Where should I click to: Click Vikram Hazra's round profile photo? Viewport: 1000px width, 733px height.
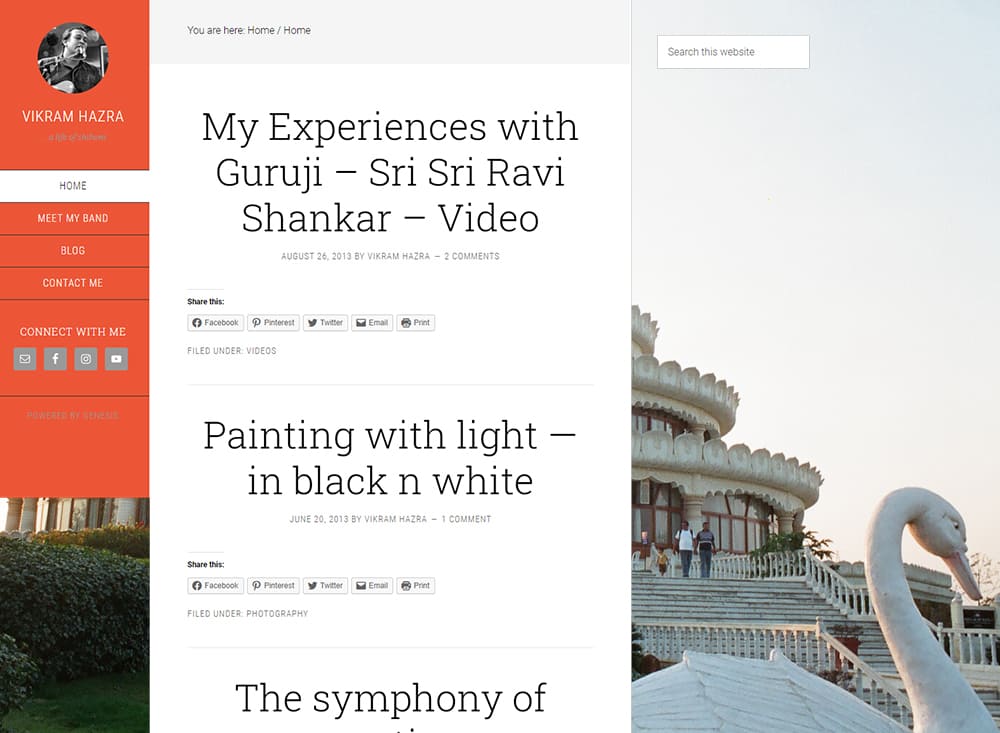click(73, 58)
